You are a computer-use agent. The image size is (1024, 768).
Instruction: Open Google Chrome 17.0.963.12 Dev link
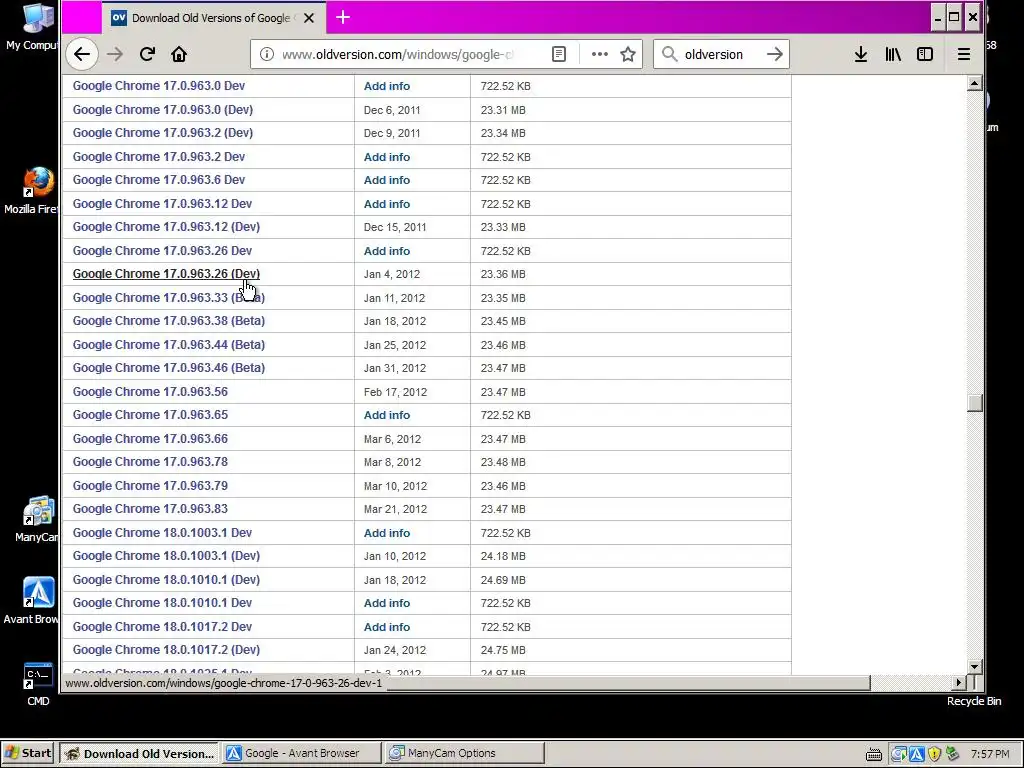pos(162,203)
